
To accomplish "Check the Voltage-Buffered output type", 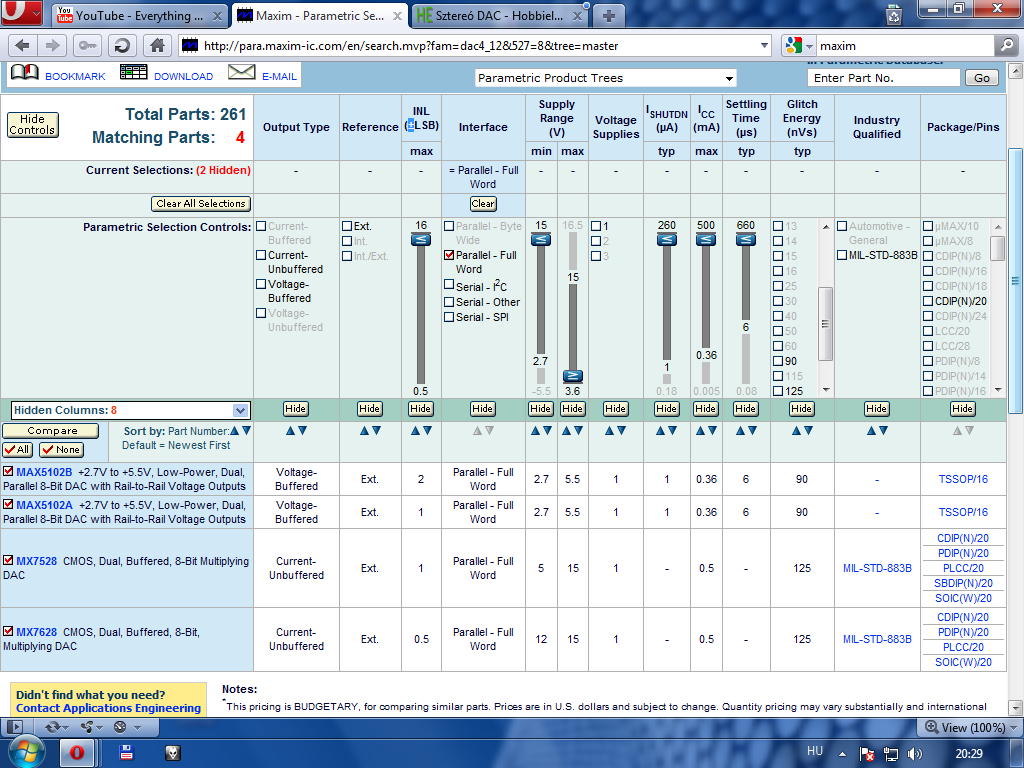I will [261, 284].
